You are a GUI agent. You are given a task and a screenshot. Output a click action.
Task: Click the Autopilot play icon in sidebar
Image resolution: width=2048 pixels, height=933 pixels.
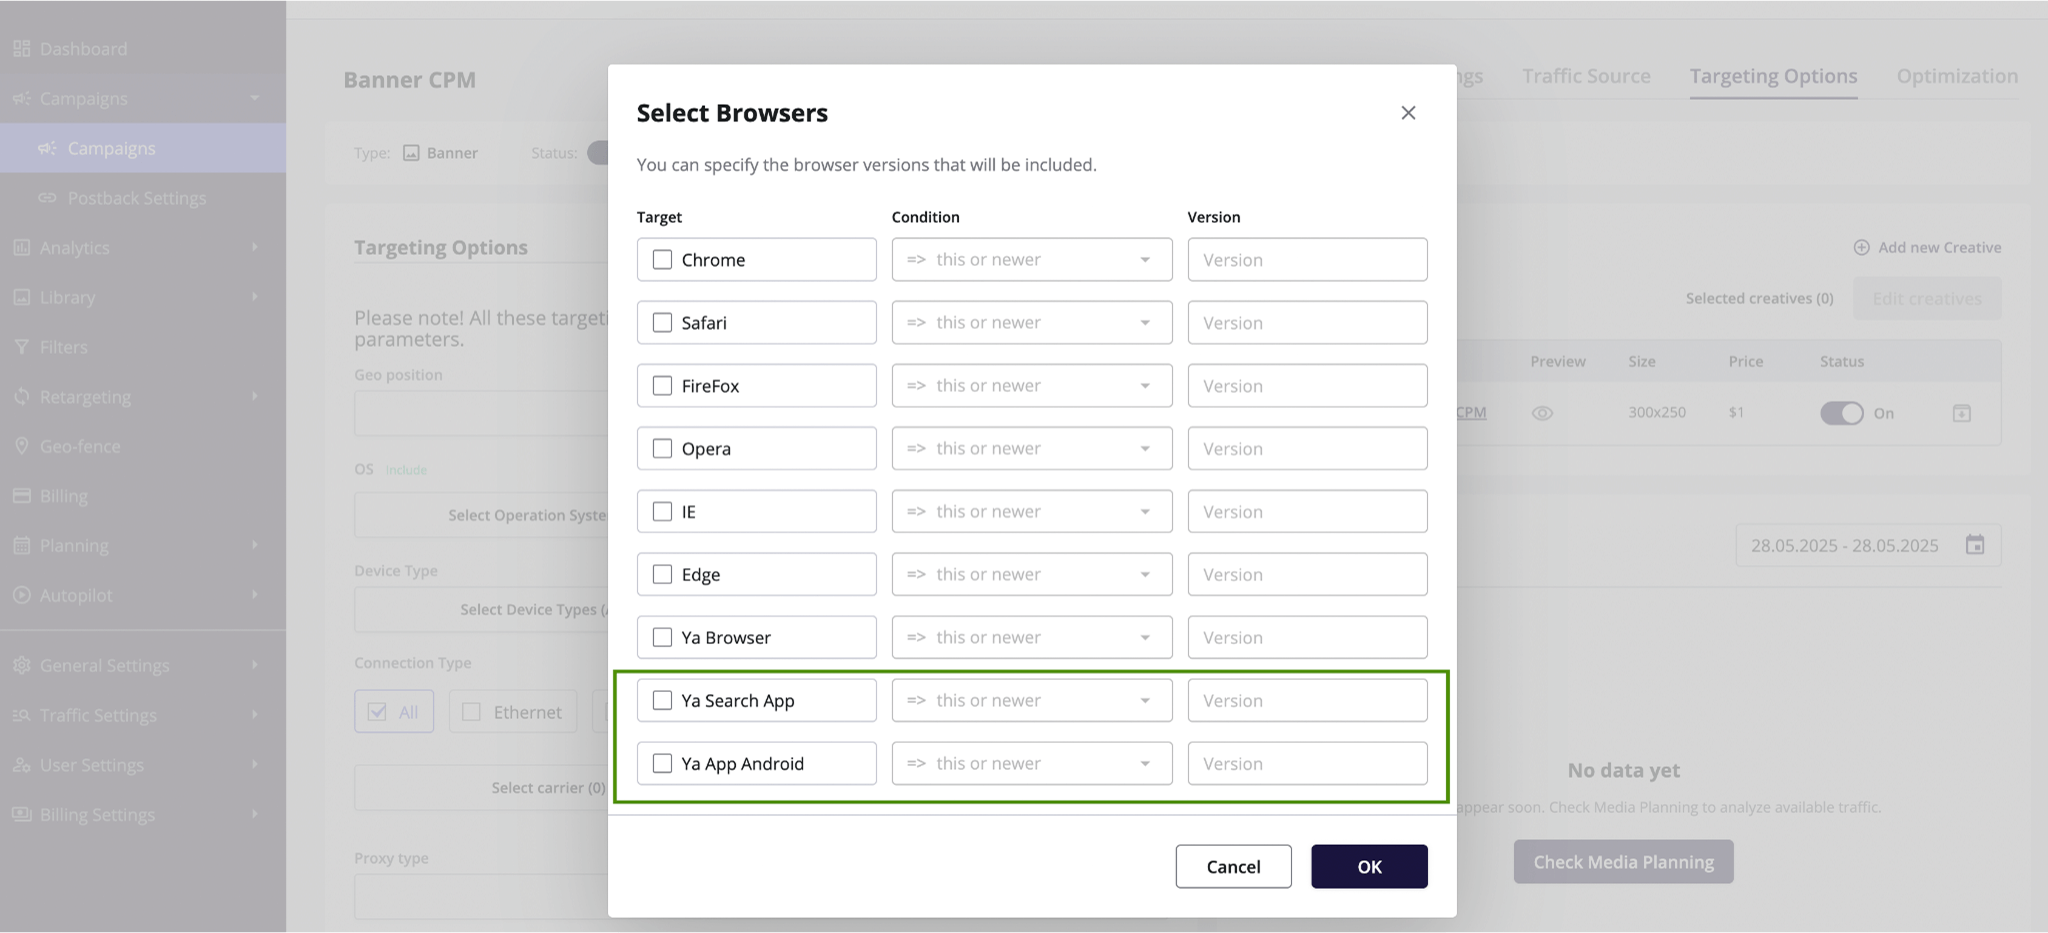21,595
